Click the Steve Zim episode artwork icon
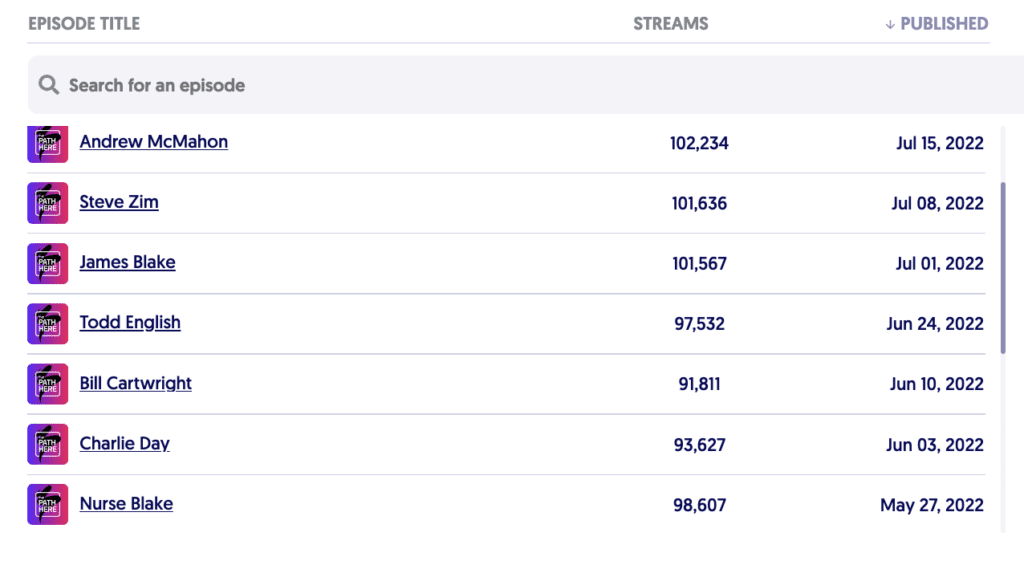The image size is (1024, 565). pos(48,203)
